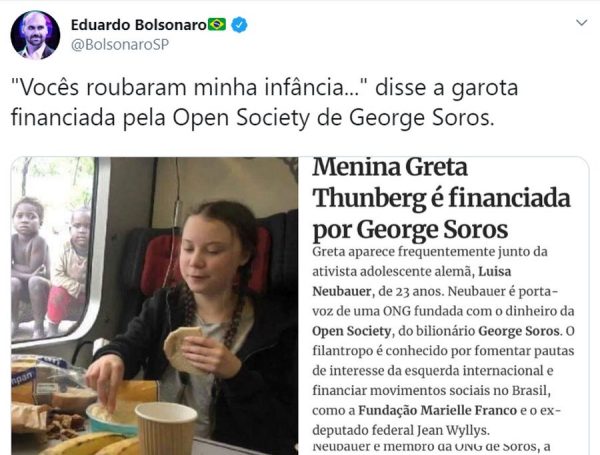This screenshot has height=455, width=600.
Task: Open the @BolsonaroSP handle link
Action: pyautogui.click(x=120, y=44)
